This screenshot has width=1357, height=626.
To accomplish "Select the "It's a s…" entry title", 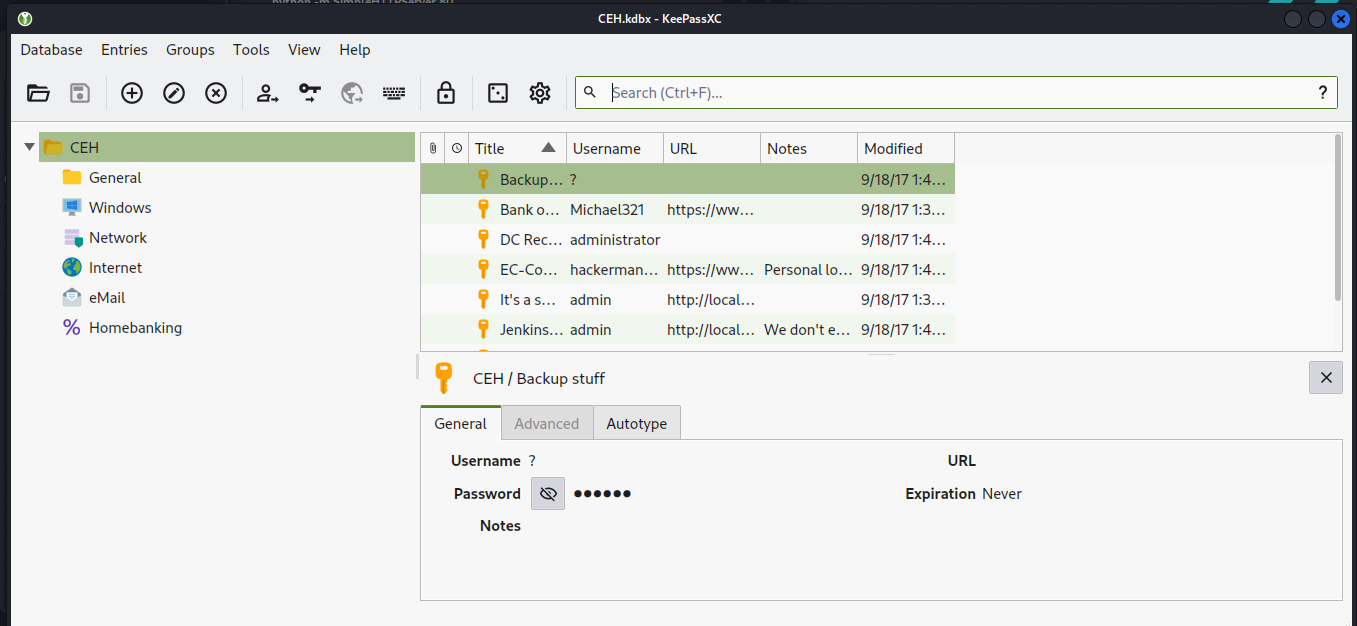I will click(530, 299).
